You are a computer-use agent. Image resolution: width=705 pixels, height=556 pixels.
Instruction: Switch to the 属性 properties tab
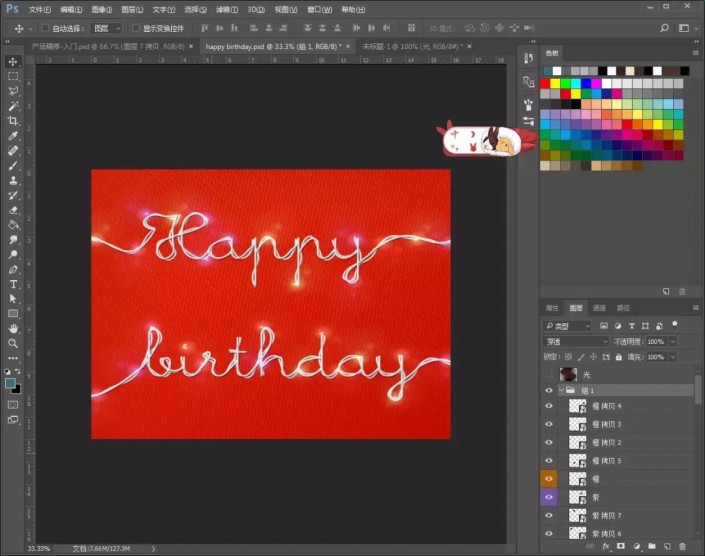[x=552, y=308]
